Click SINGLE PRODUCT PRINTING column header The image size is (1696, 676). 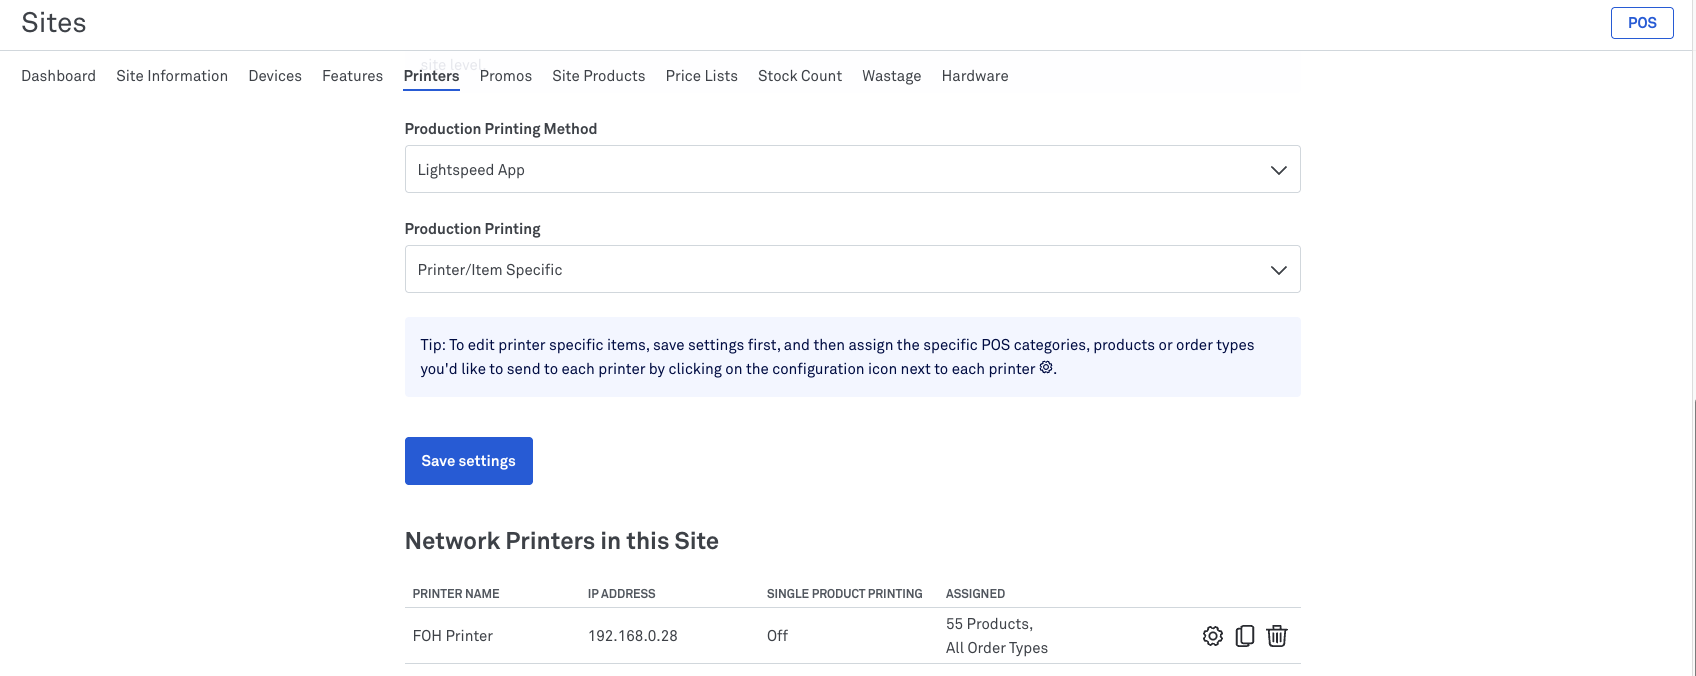coord(845,594)
